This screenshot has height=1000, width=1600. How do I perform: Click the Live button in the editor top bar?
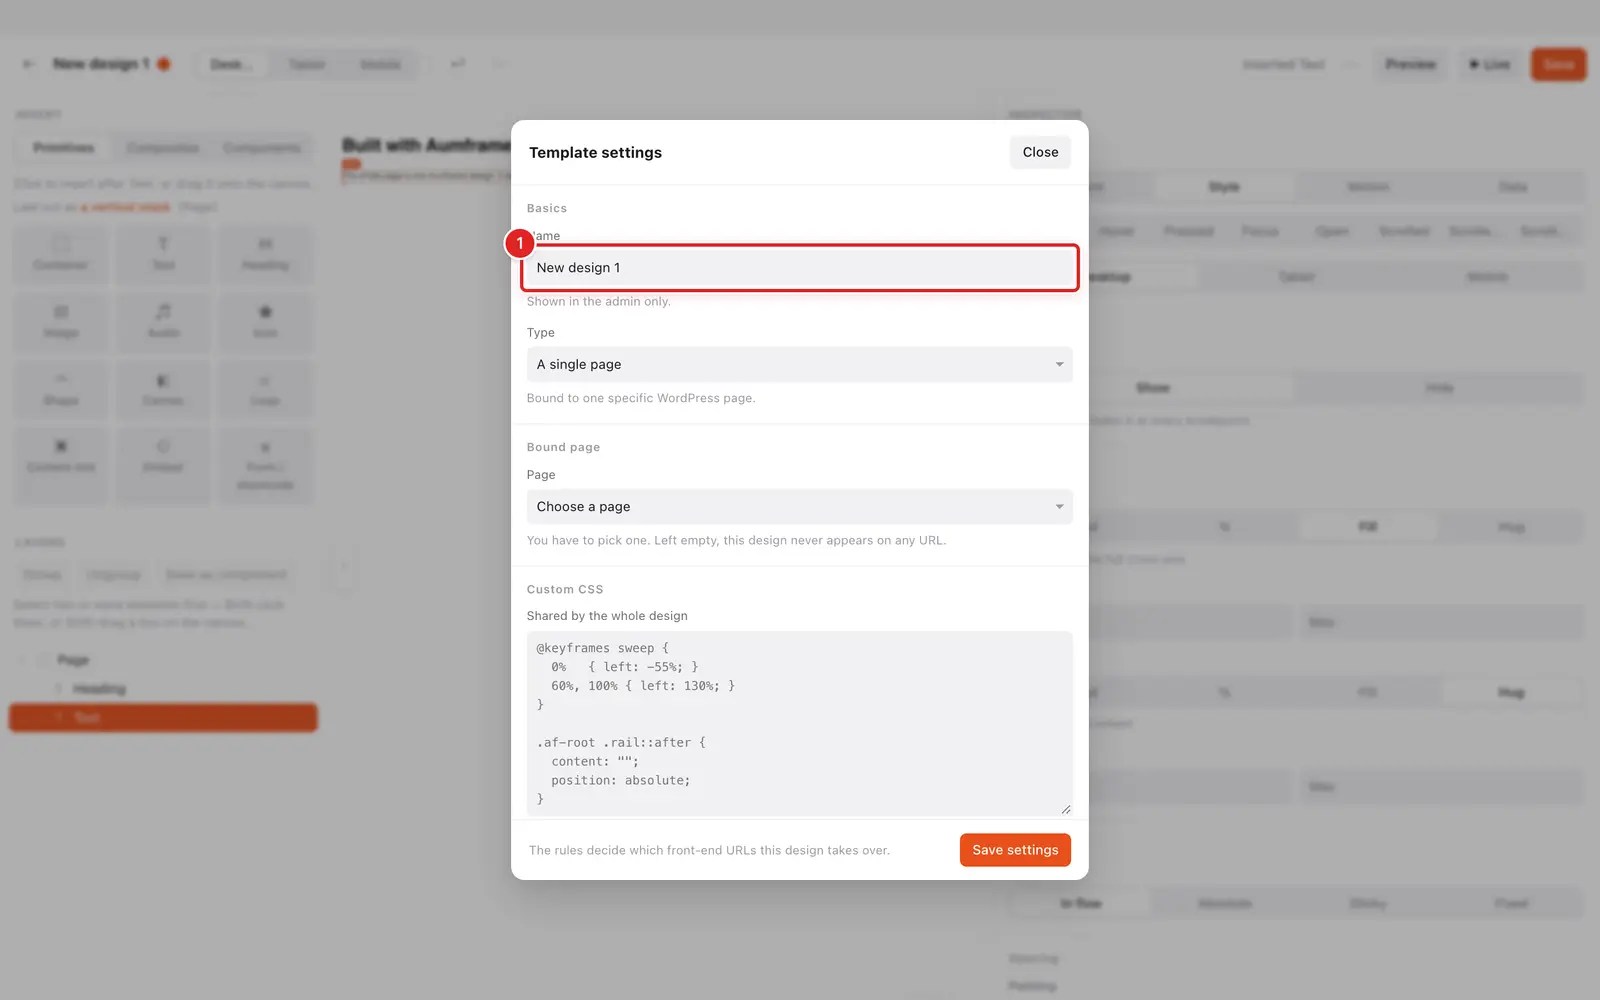tap(1489, 64)
